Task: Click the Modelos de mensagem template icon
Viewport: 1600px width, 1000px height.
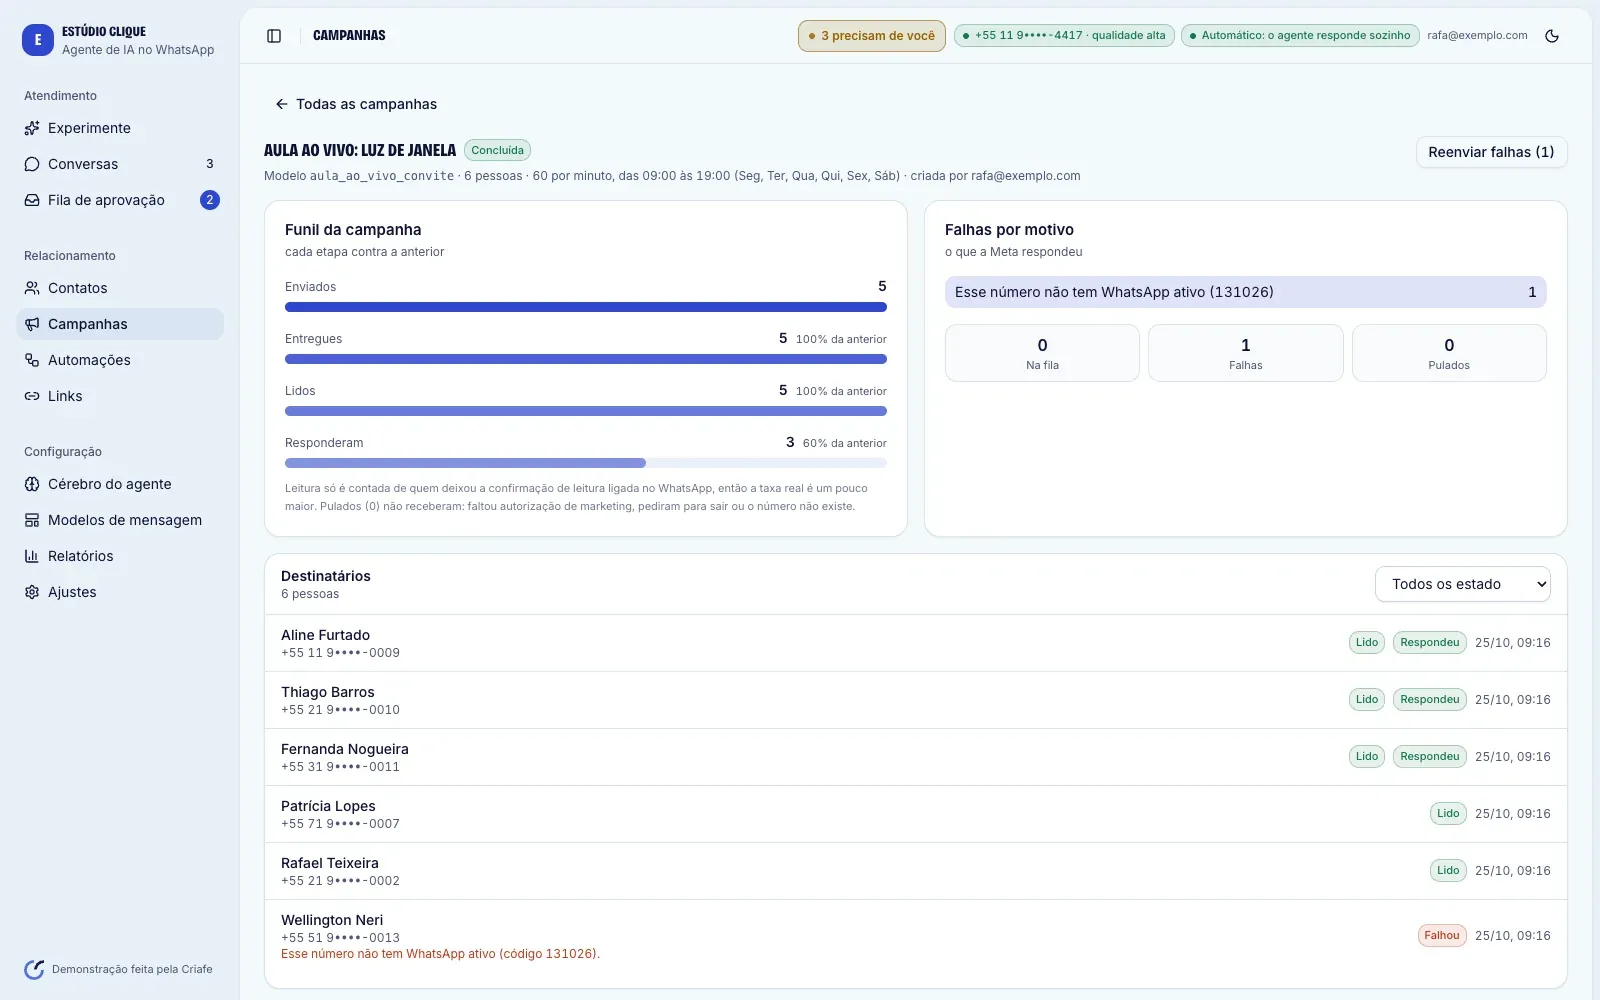Action: coord(32,520)
